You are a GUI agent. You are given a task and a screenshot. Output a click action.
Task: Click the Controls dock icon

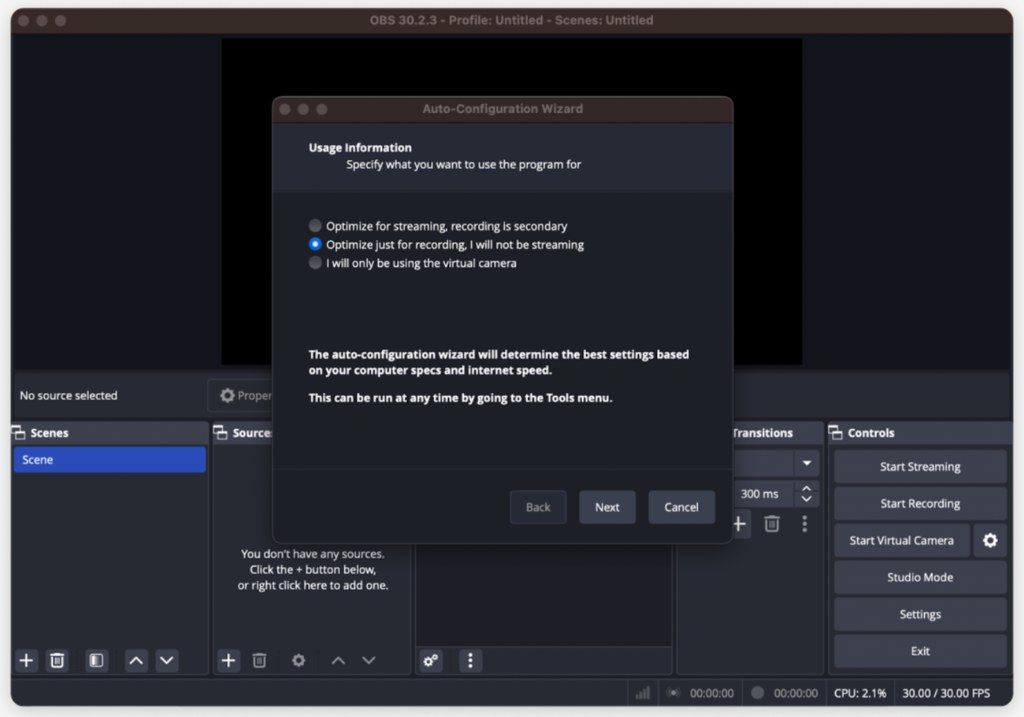tap(835, 432)
